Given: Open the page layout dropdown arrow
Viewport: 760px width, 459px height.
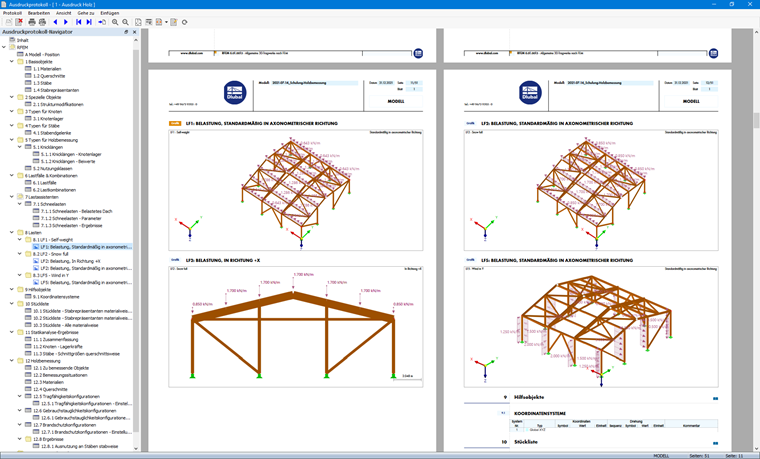Looking at the screenshot, I should 166,22.
